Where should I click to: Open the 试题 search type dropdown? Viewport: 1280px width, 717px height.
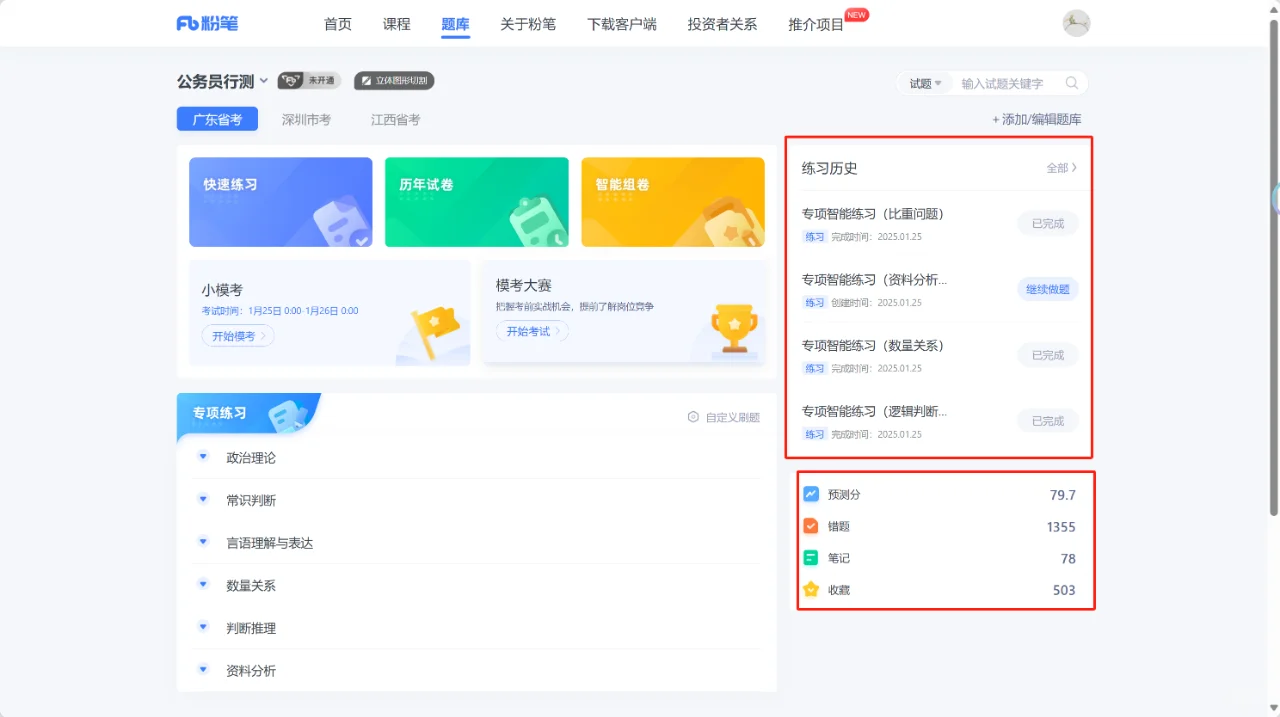(924, 83)
